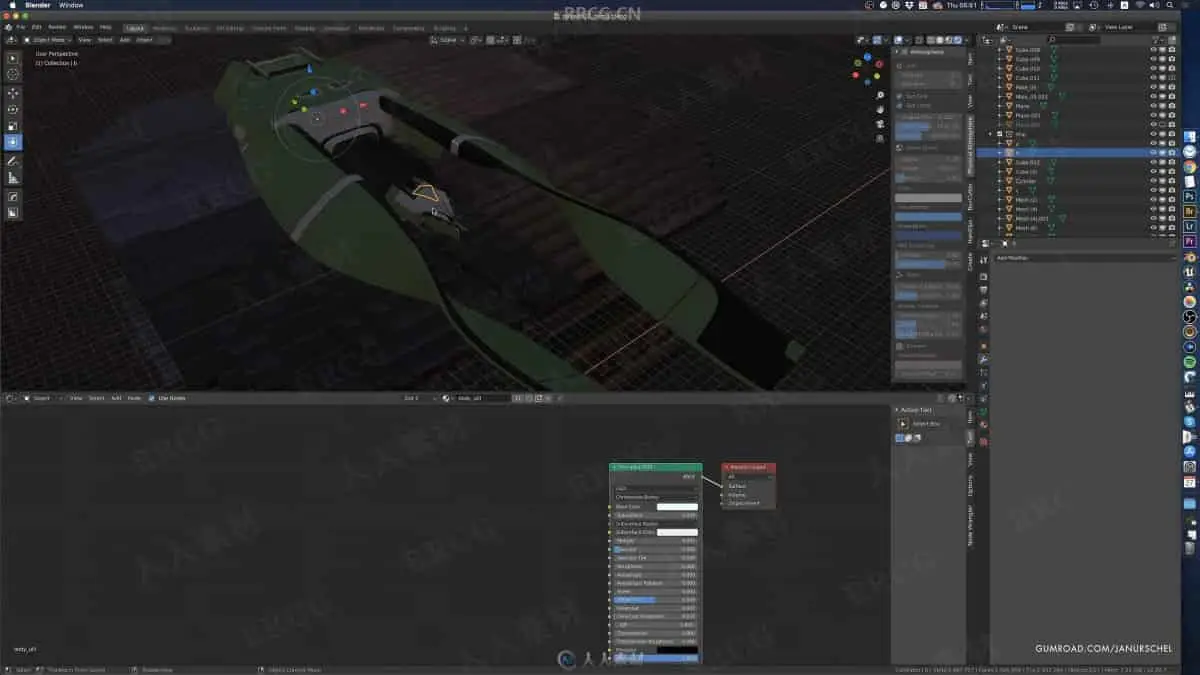
Task: Open the Node Wrangler sidebar tab
Action: click(x=970, y=523)
